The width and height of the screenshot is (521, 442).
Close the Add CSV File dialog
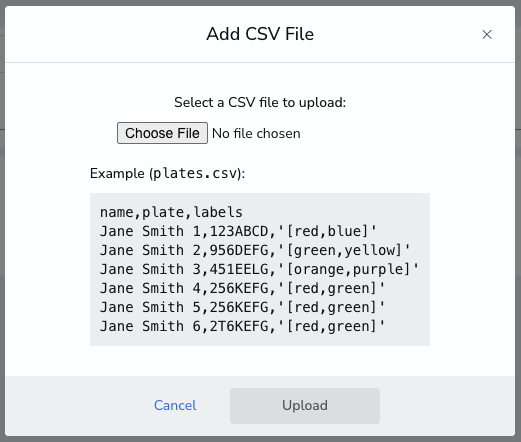coord(487,34)
